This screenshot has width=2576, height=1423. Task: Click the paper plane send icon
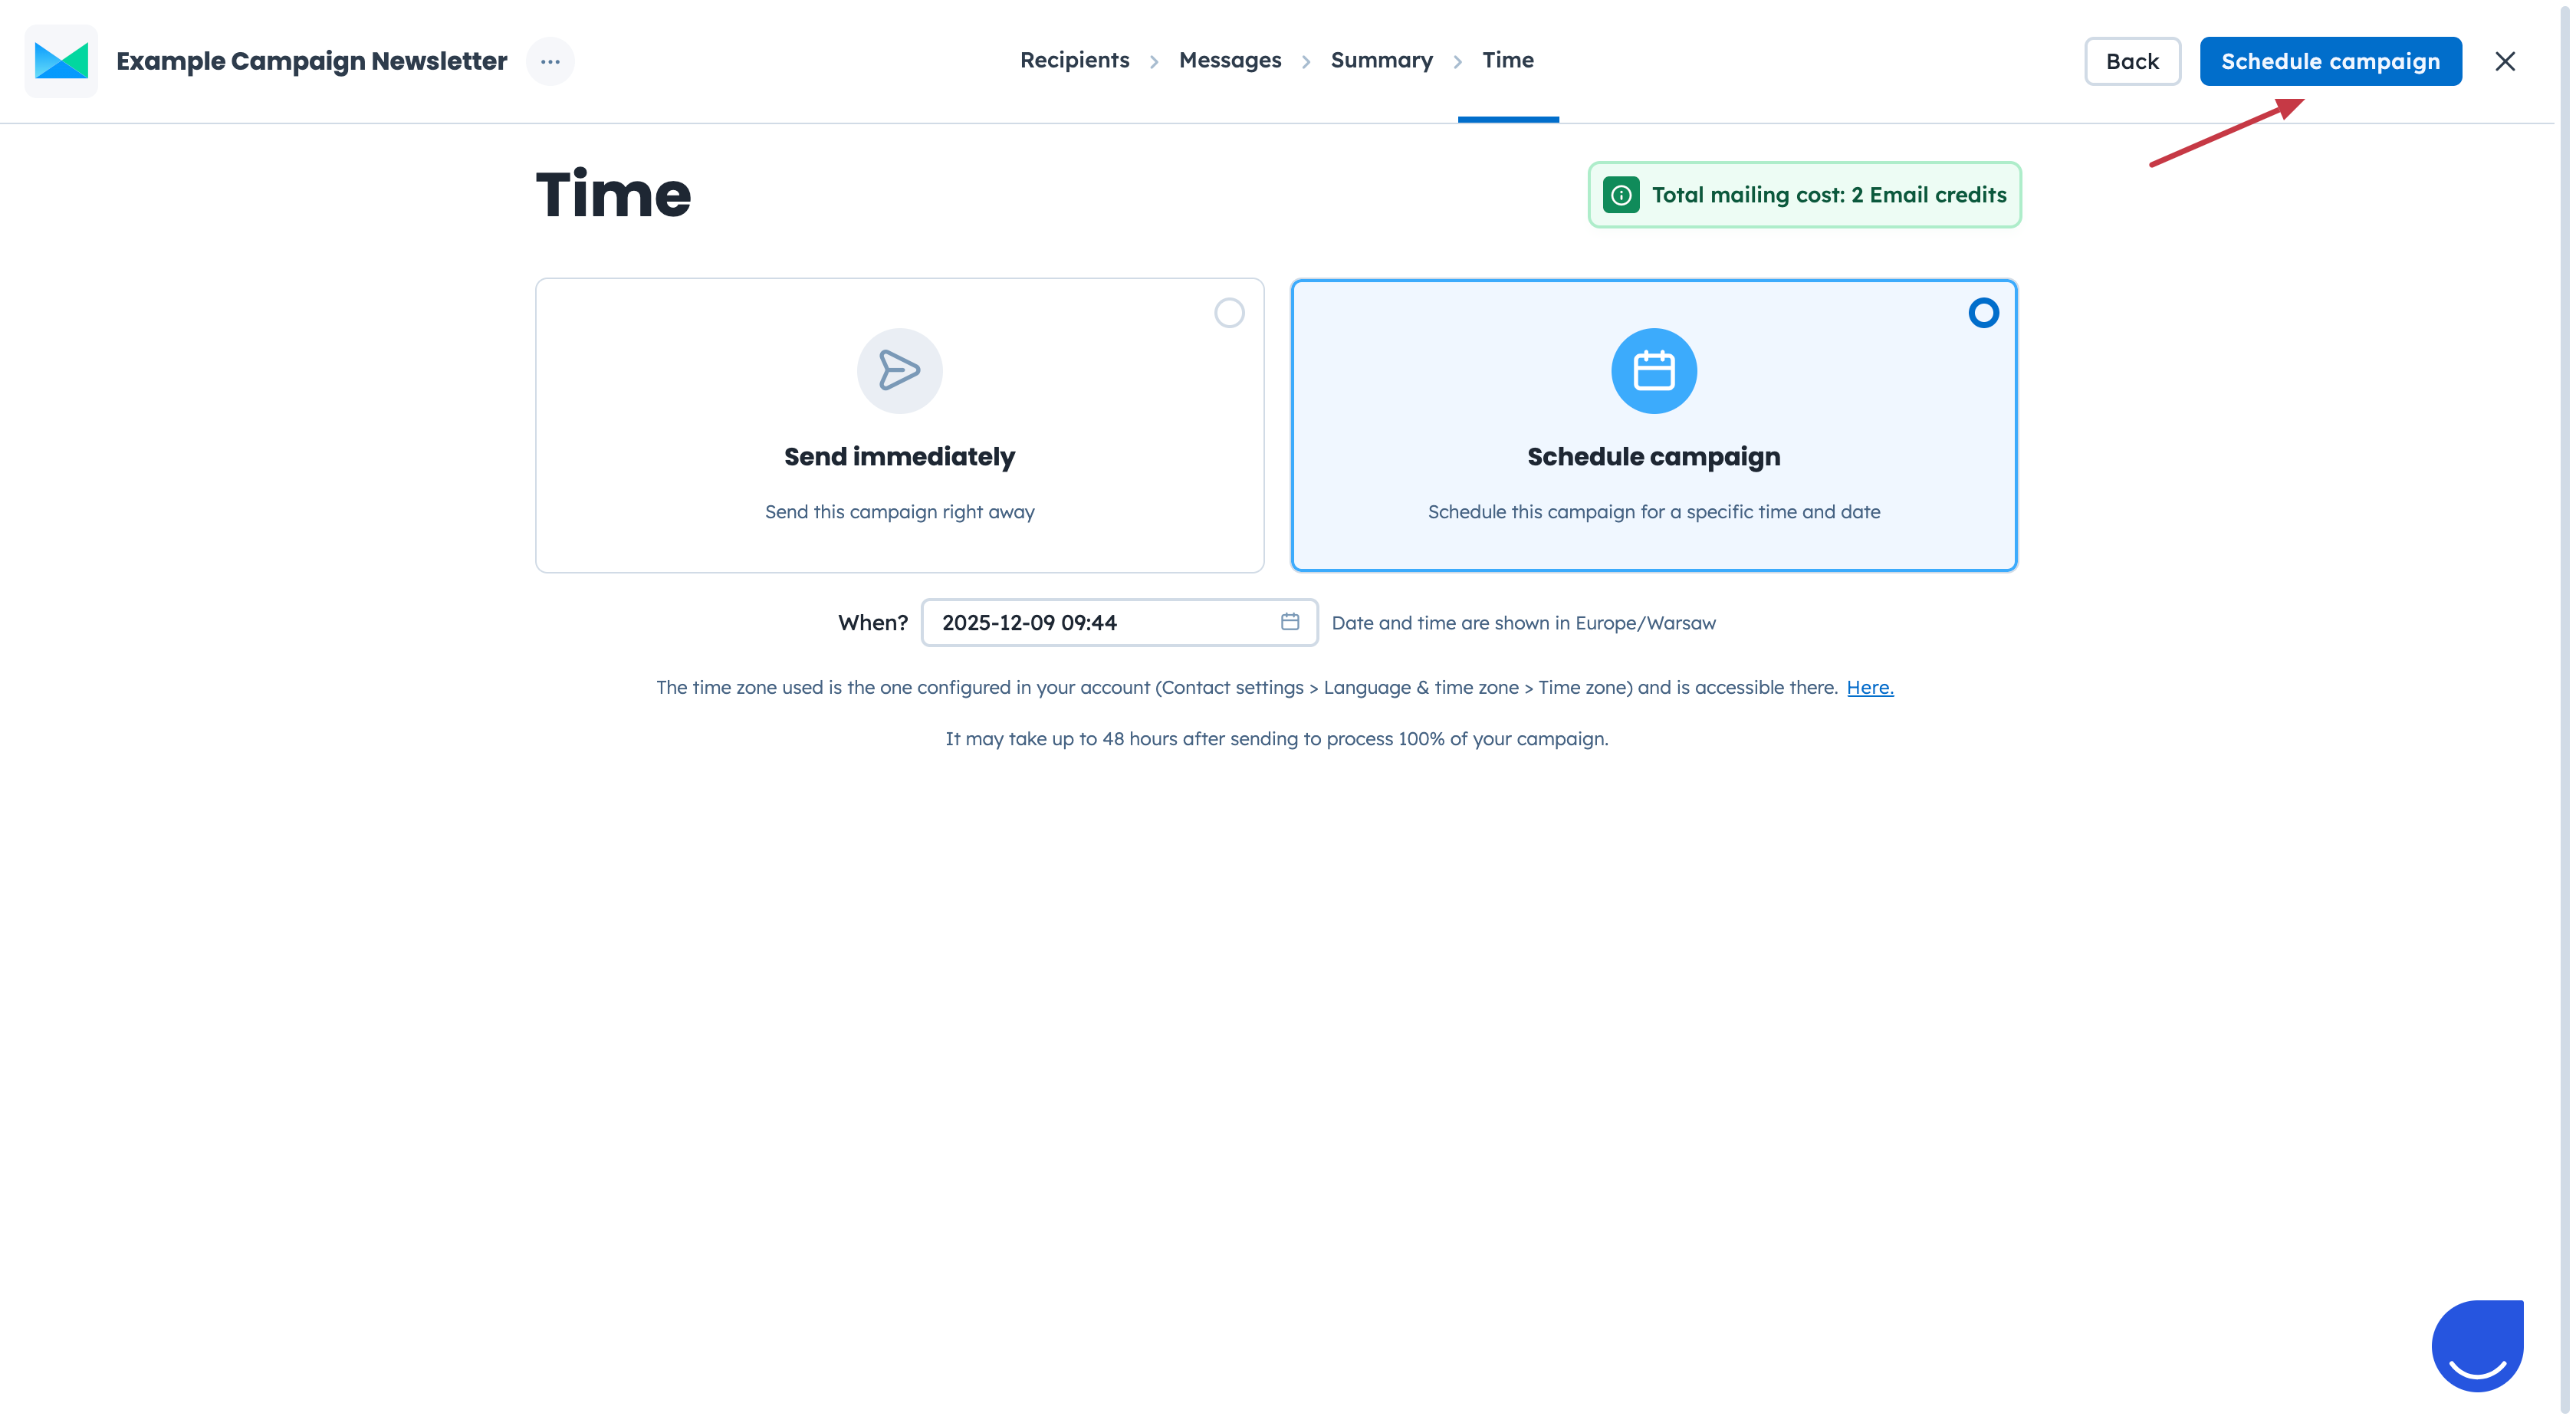tap(899, 371)
